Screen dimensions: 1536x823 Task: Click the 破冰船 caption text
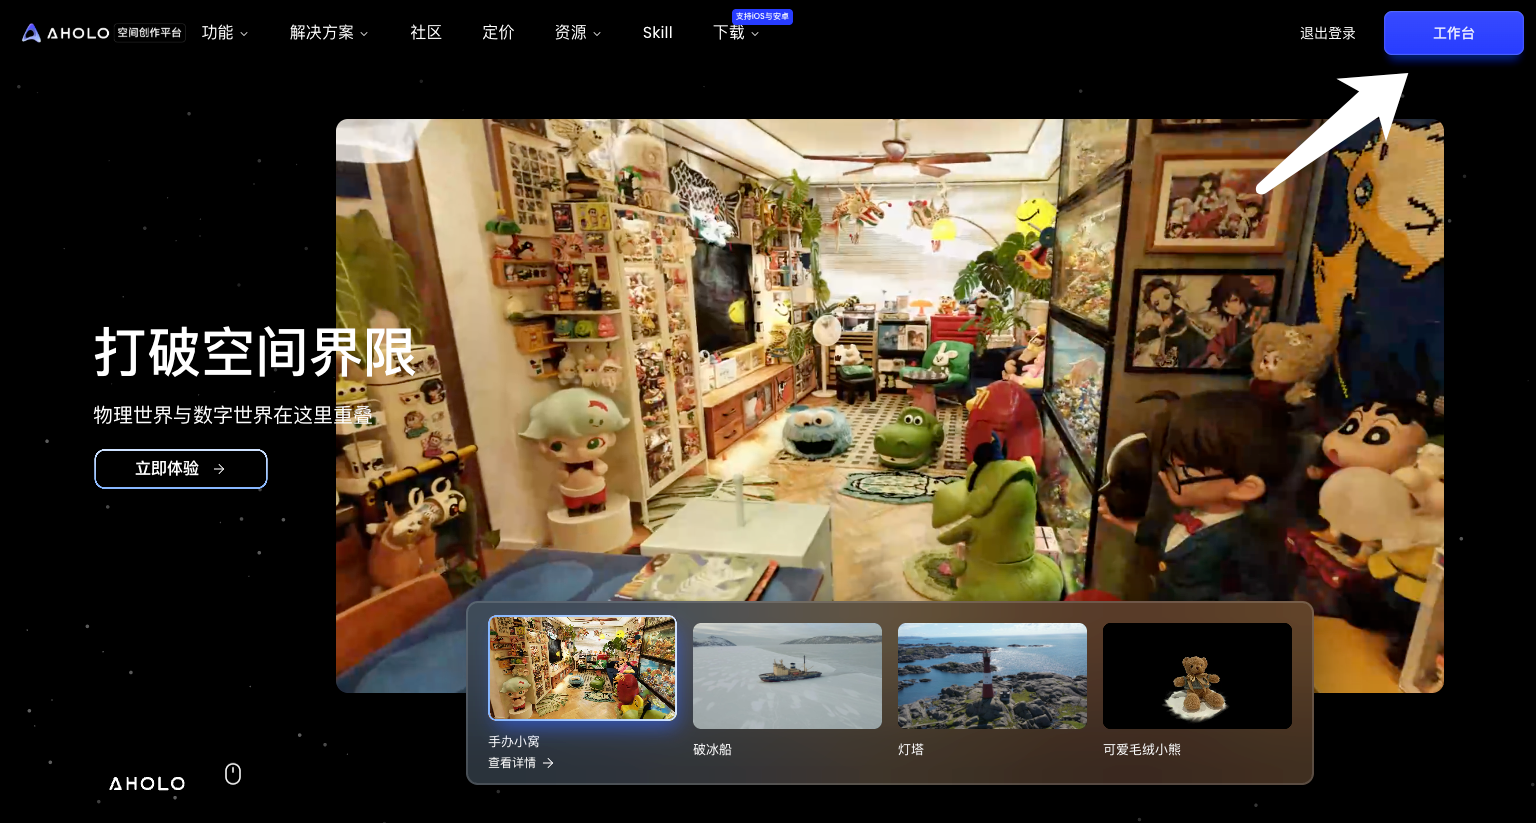(x=712, y=749)
